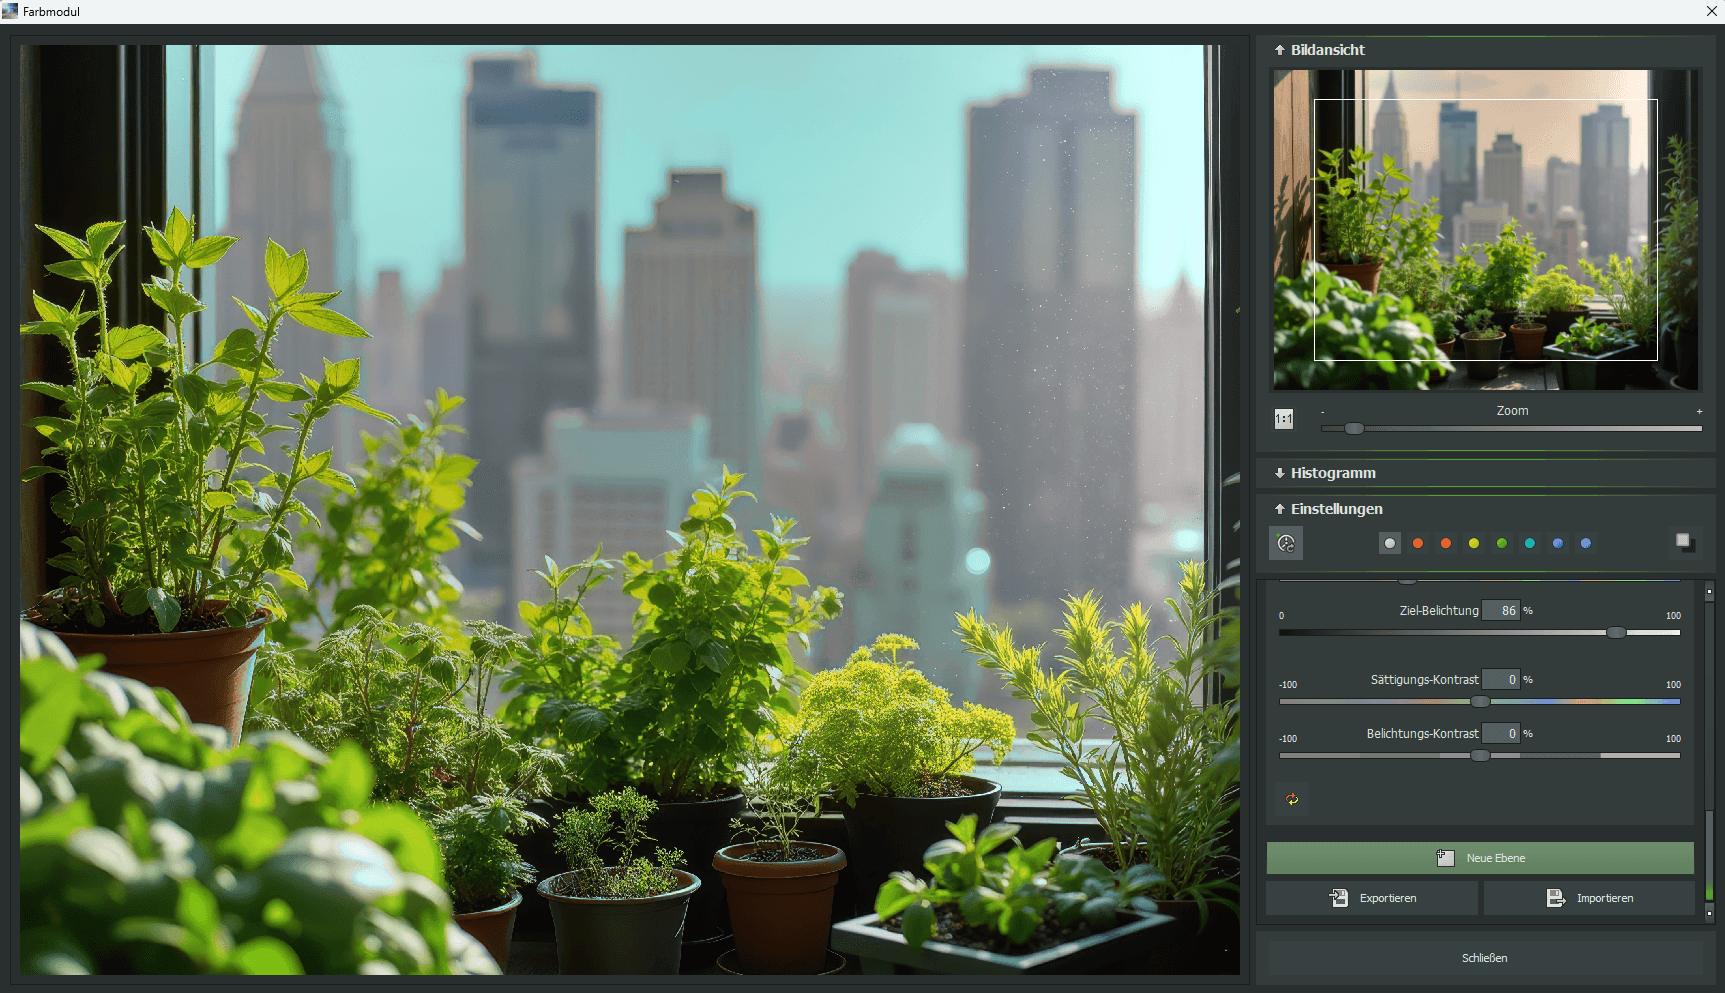The width and height of the screenshot is (1725, 993).
Task: Collapse the Einstellungen panel
Action: [1280, 509]
